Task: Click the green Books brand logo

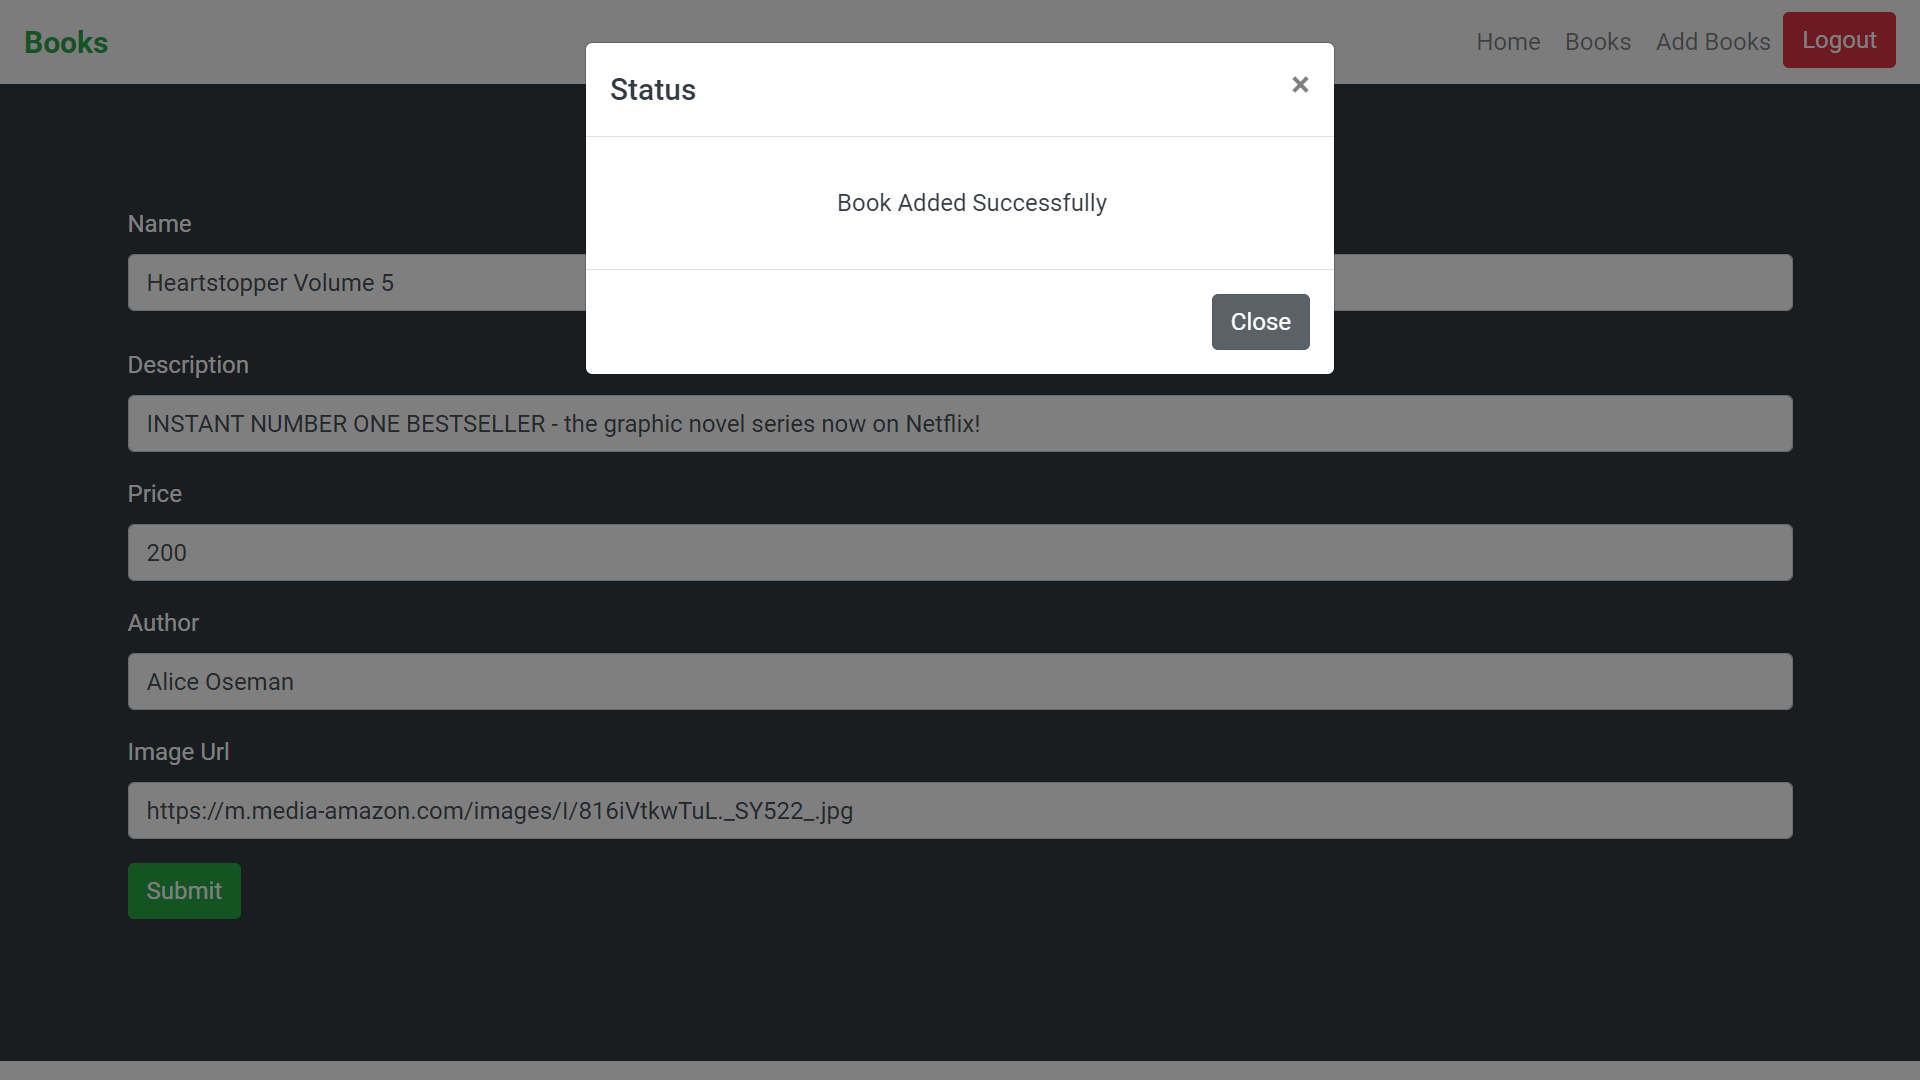Action: click(x=66, y=42)
